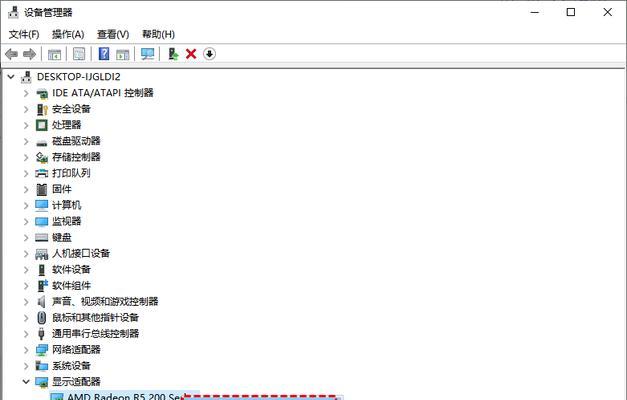
Task: Toggle the Action pane toolbar icon
Action: tap(122, 54)
